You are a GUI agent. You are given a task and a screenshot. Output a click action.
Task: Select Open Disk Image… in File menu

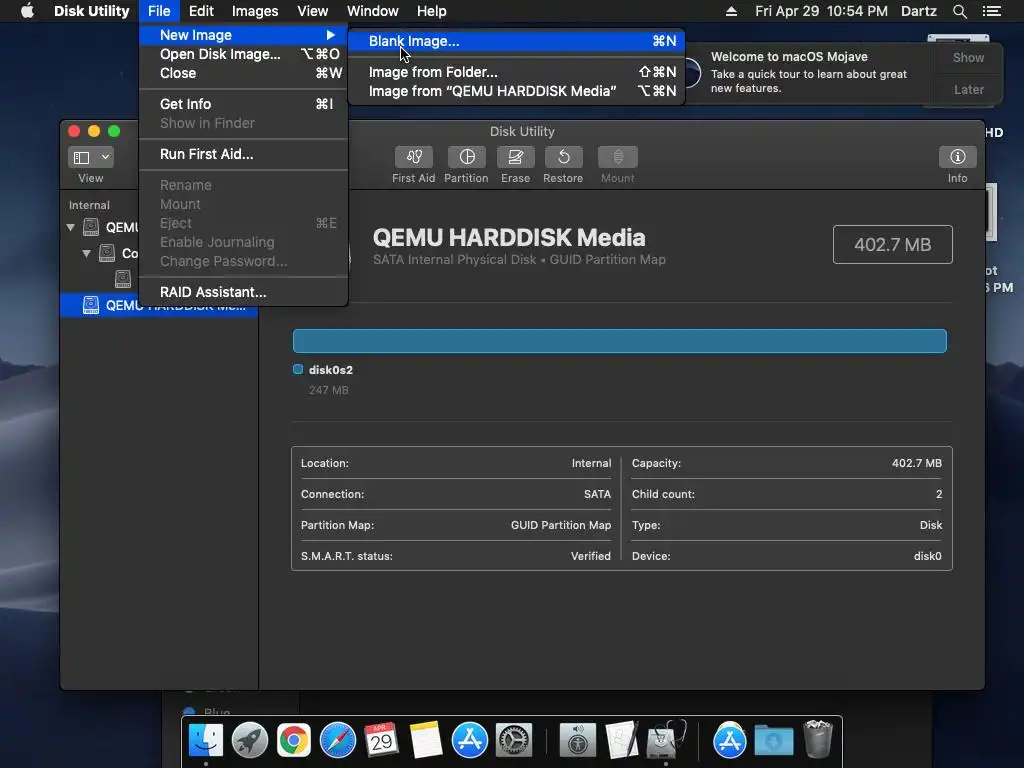(x=244, y=54)
